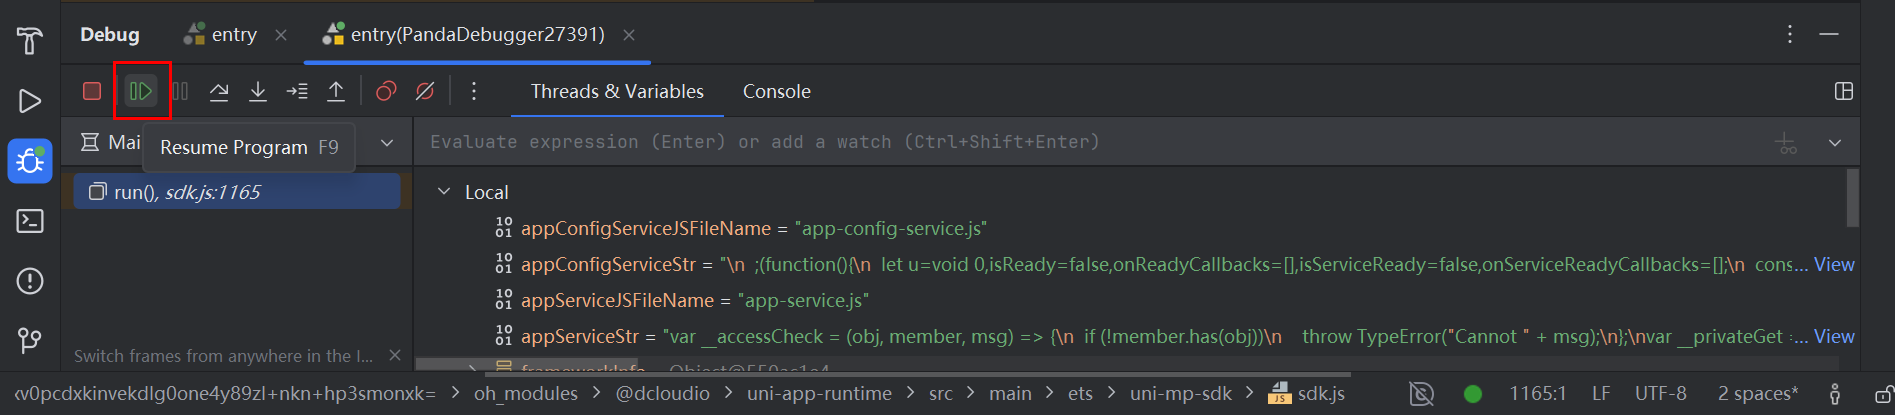The image size is (1895, 415).
Task: Click the Resume Program button
Action: coord(141,91)
